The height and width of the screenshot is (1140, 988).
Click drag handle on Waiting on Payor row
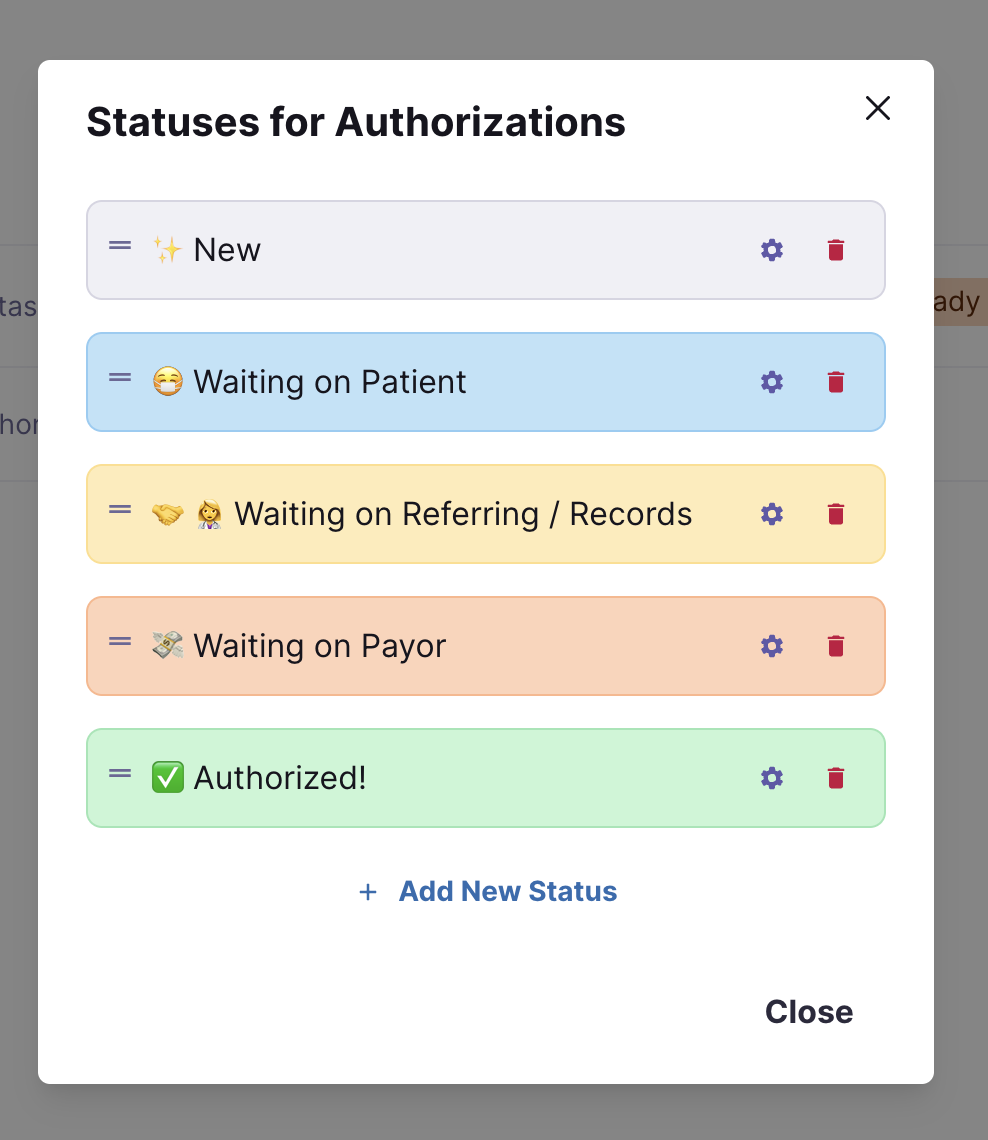[x=120, y=641]
